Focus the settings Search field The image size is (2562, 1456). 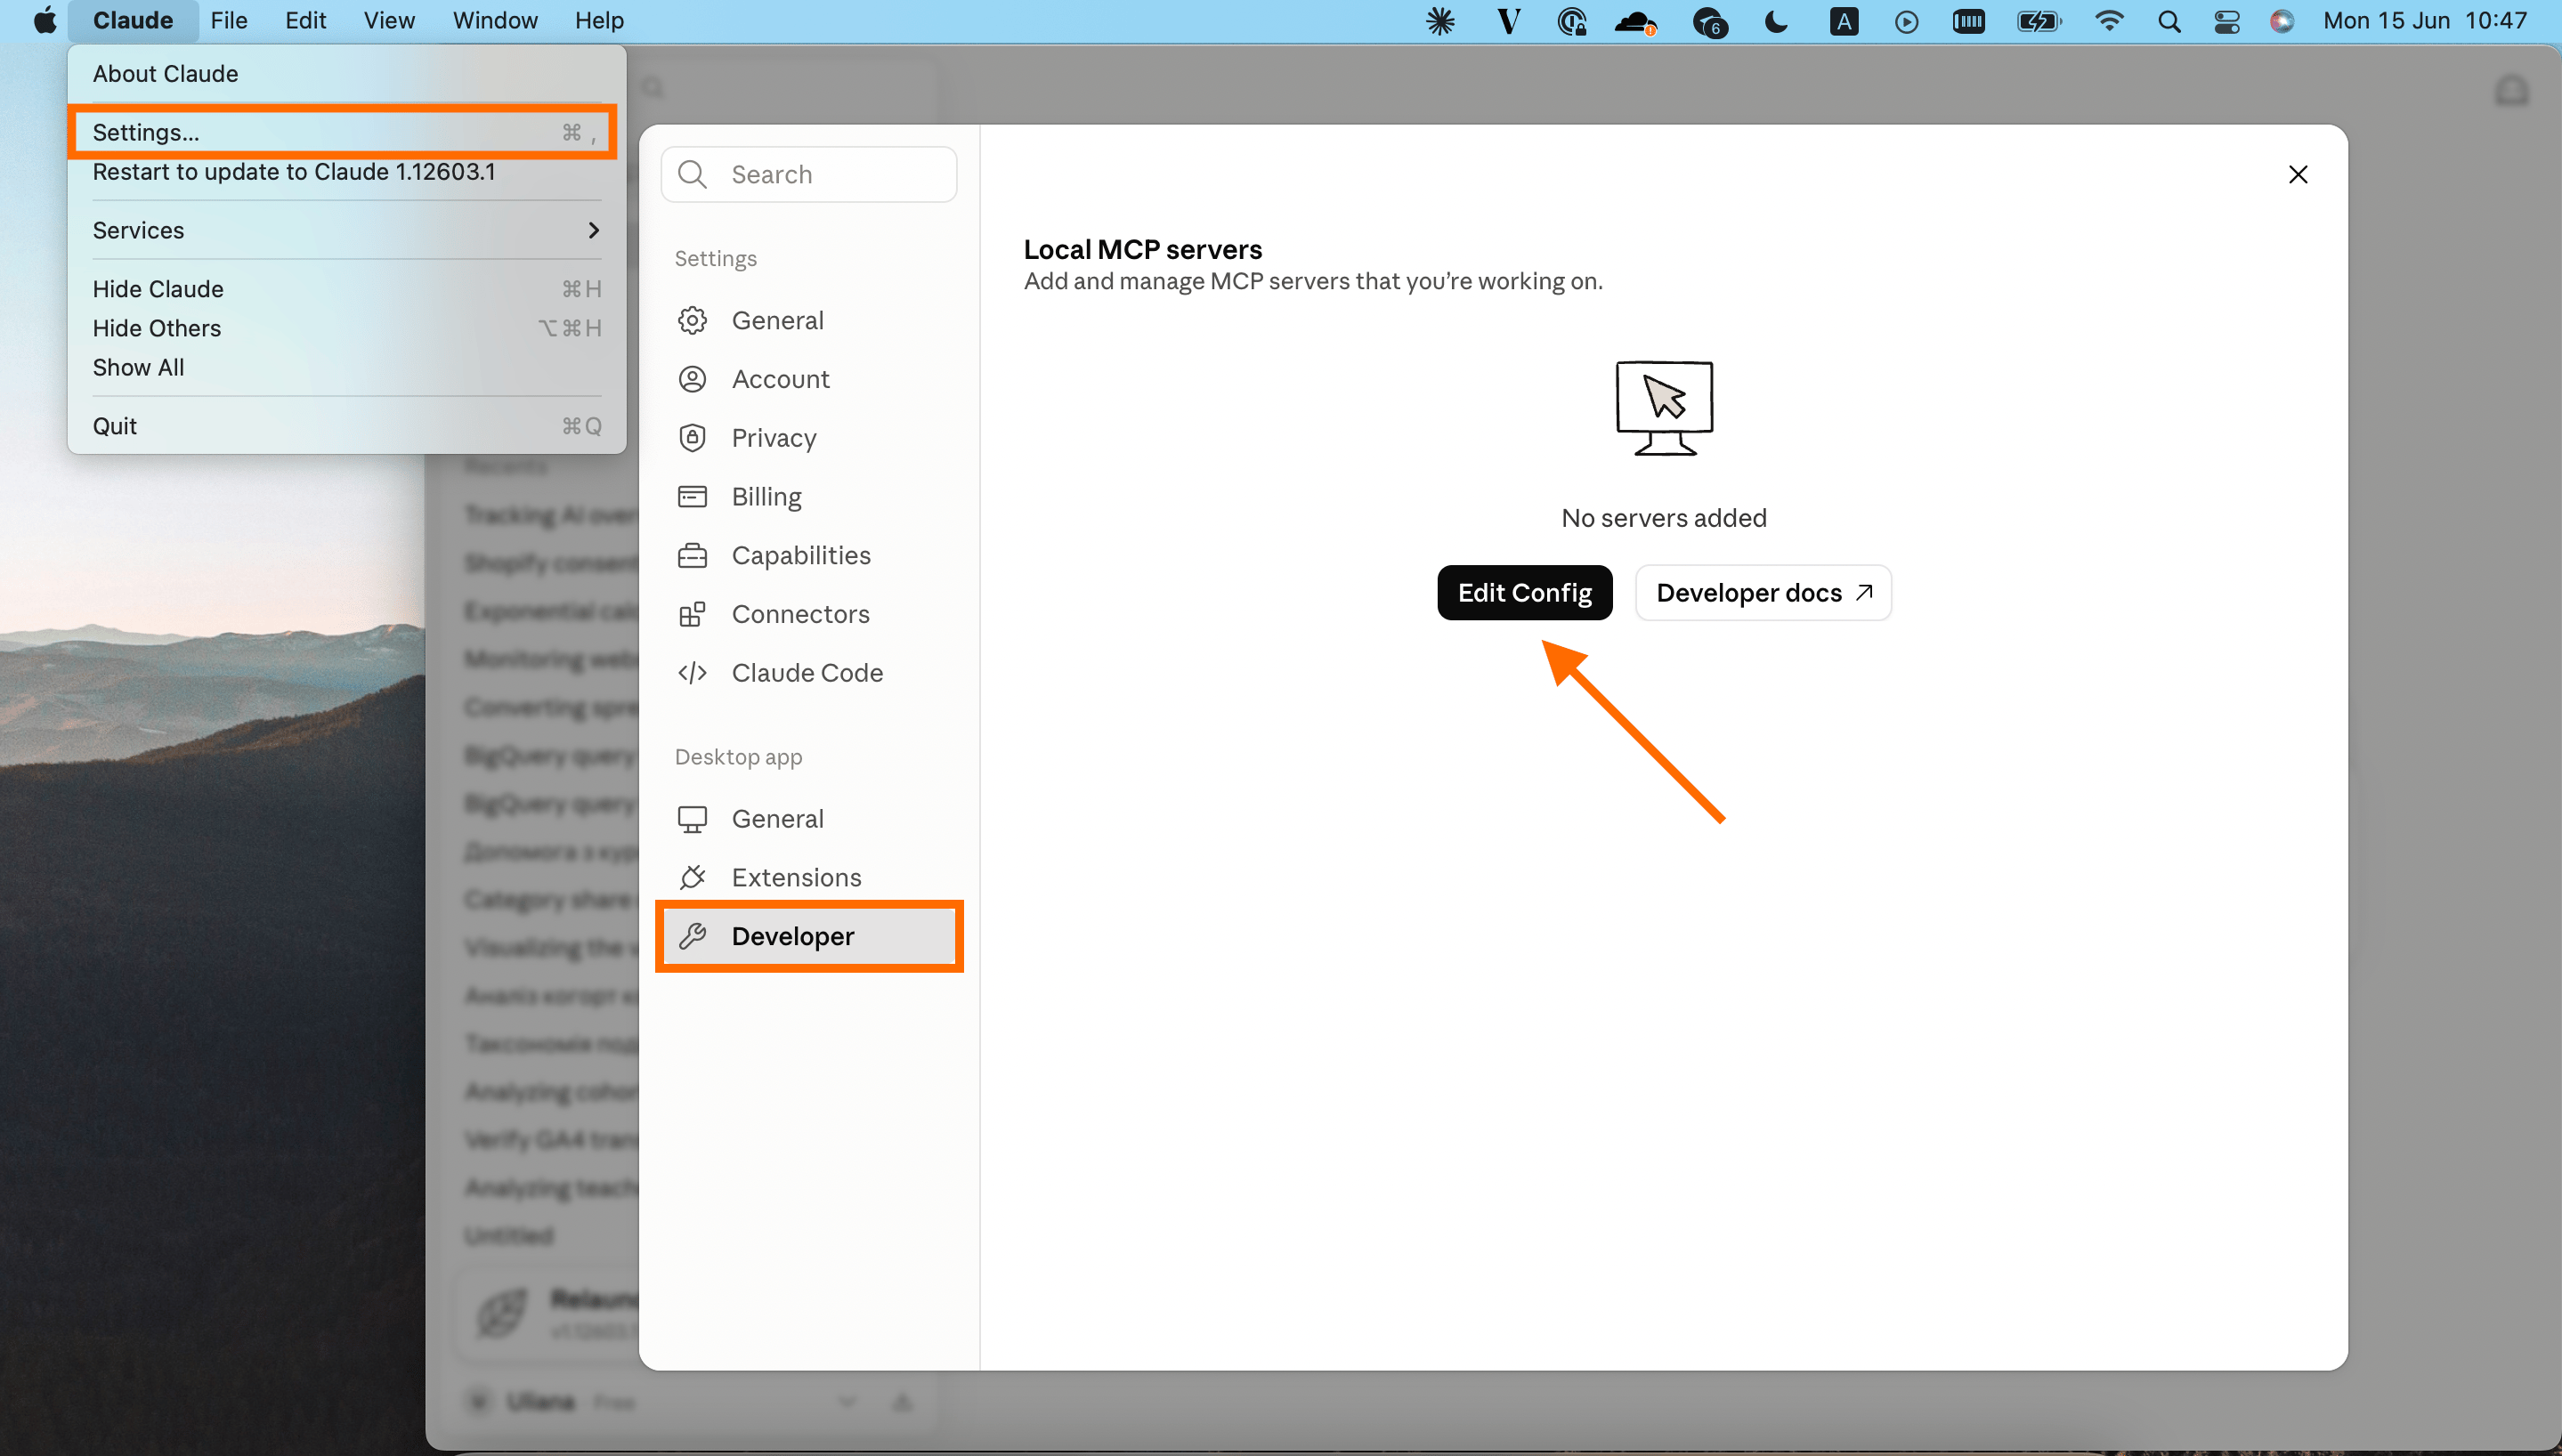[809, 174]
